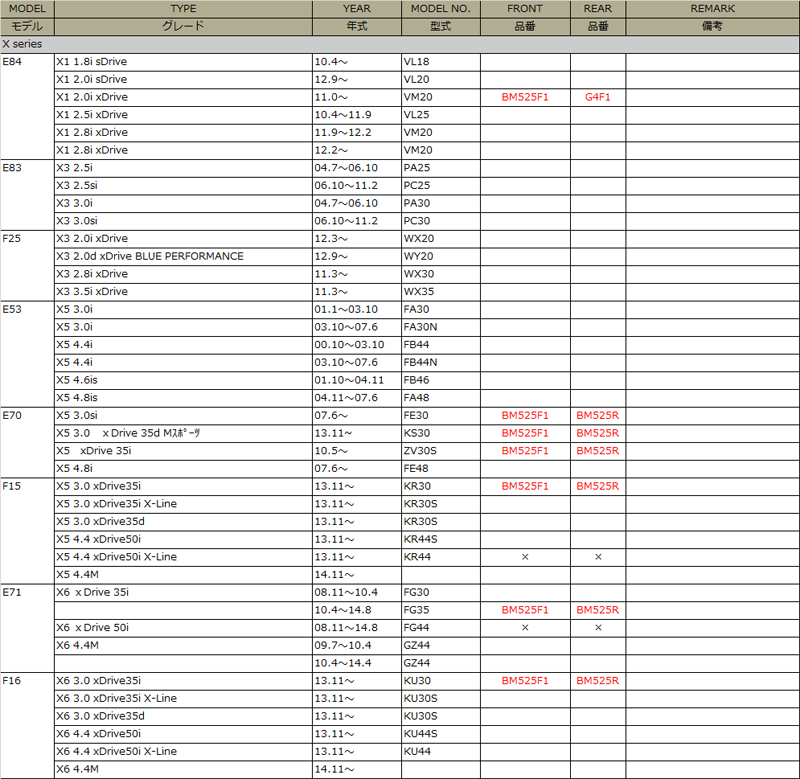Select the E83 model cell
800x779 pixels.
click(27, 194)
